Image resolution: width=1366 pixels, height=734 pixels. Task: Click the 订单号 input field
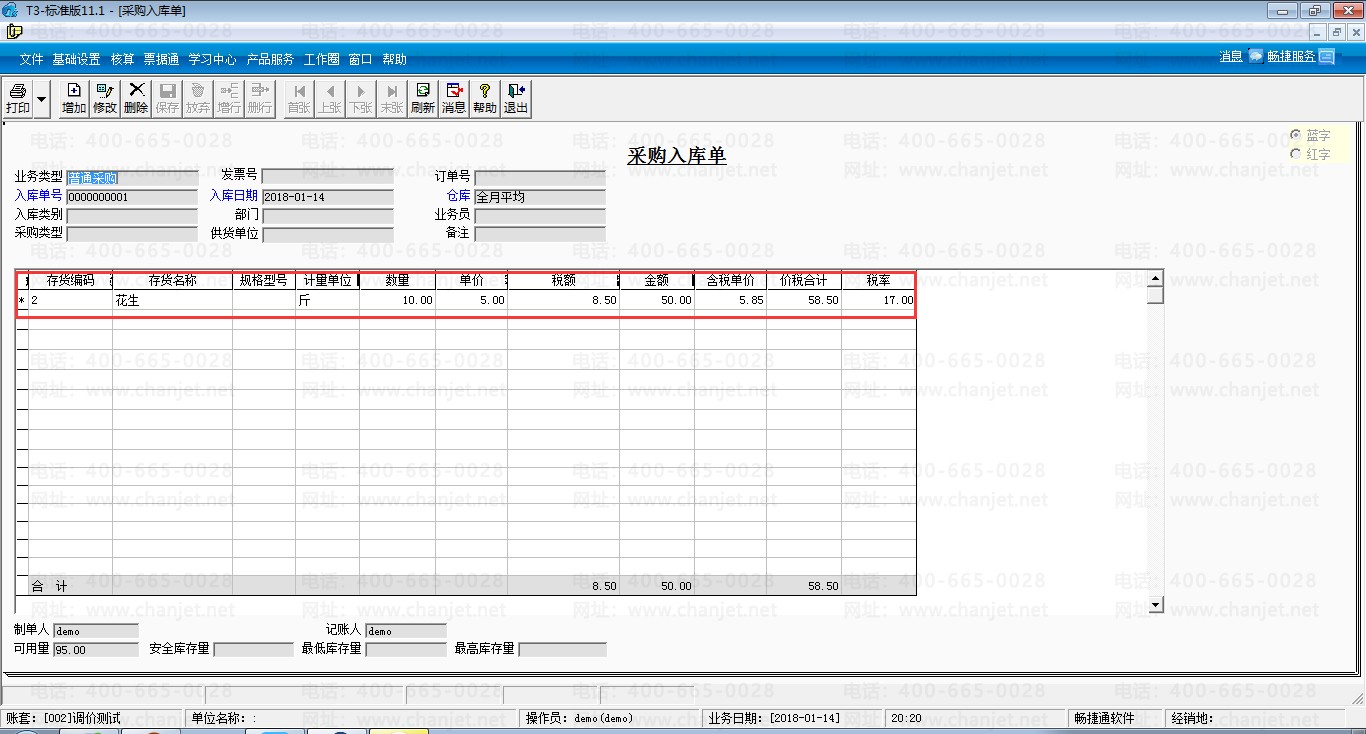pos(540,178)
